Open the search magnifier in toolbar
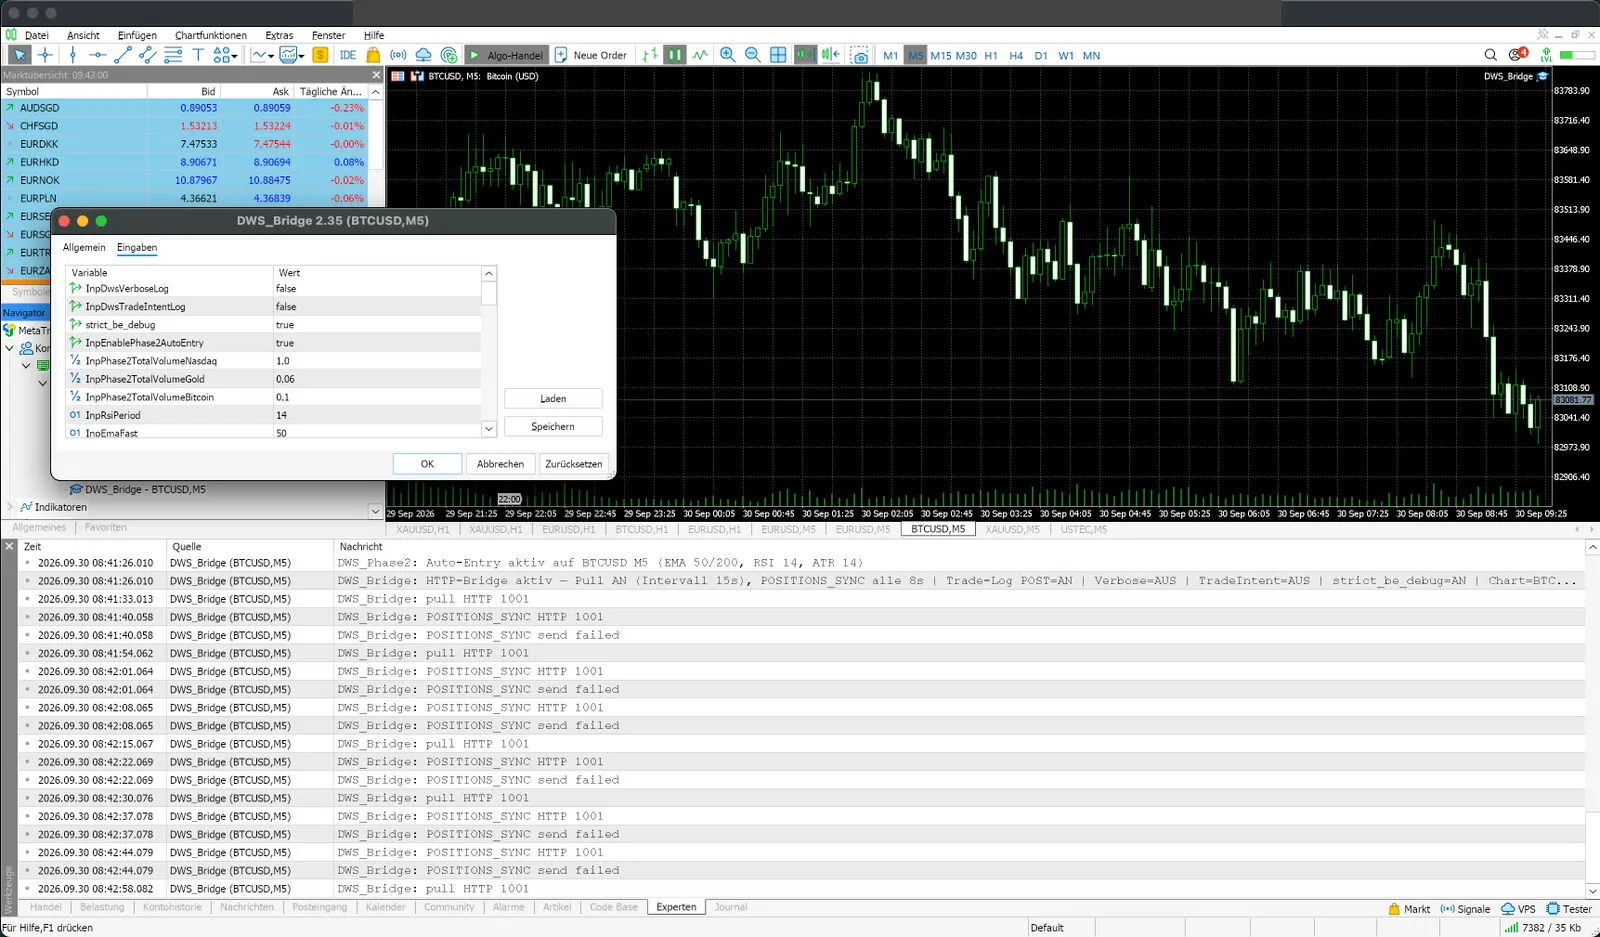The width and height of the screenshot is (1600, 937). pyautogui.click(x=1490, y=55)
